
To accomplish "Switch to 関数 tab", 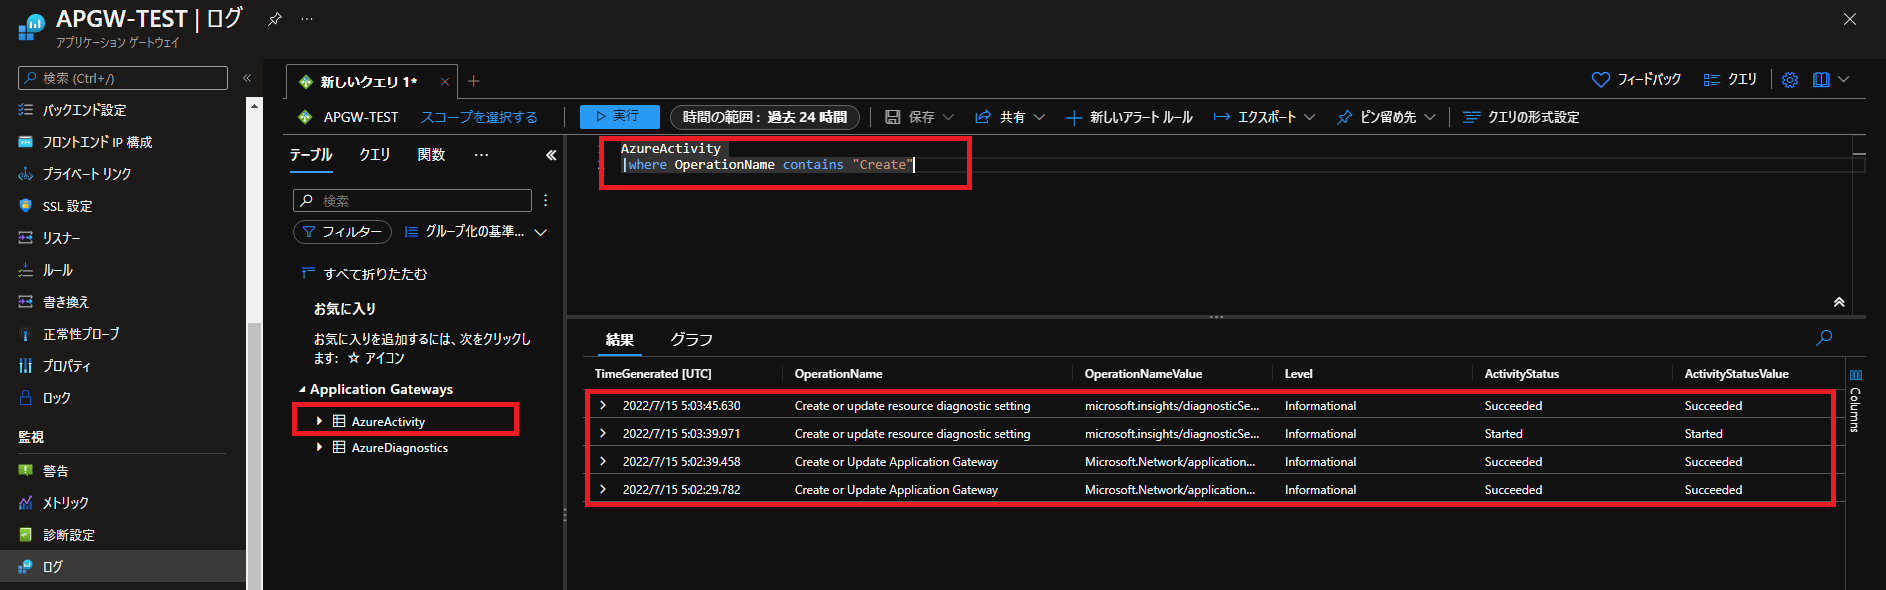I will [x=431, y=155].
